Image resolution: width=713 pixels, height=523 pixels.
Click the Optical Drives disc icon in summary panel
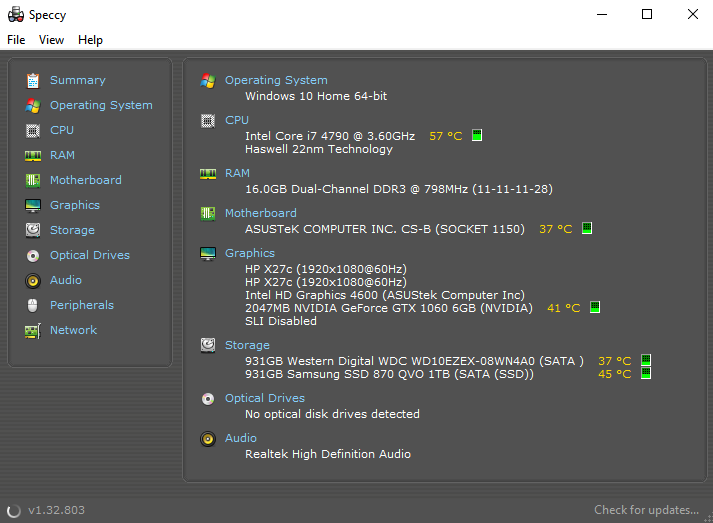point(208,399)
